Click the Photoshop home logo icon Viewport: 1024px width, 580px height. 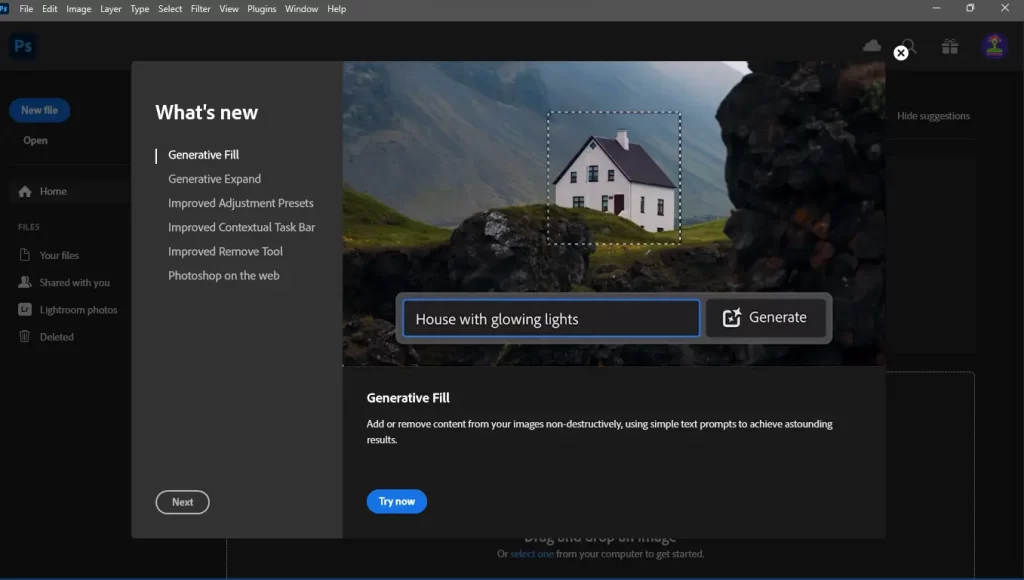pyautogui.click(x=22, y=46)
